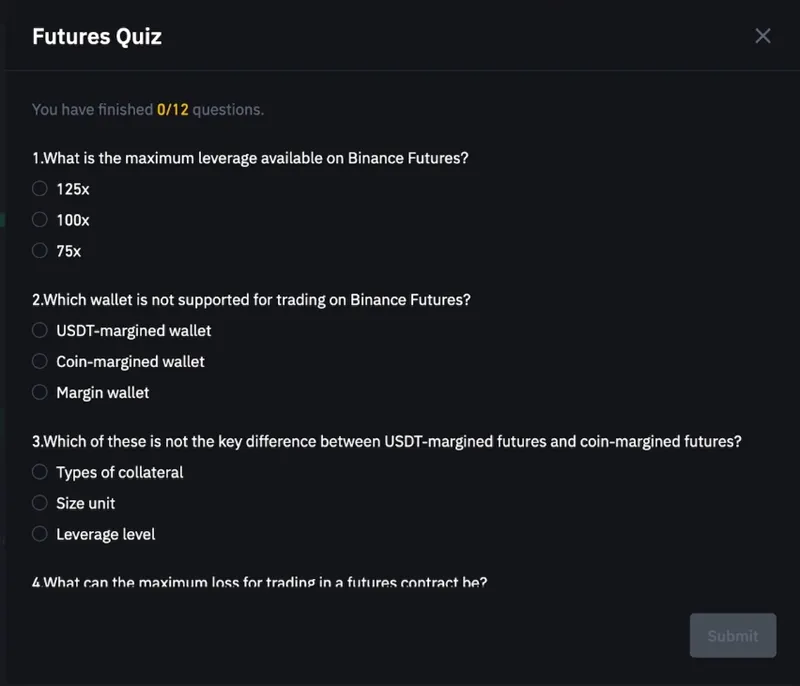Pick the 75x radio option circle

(x=40, y=251)
